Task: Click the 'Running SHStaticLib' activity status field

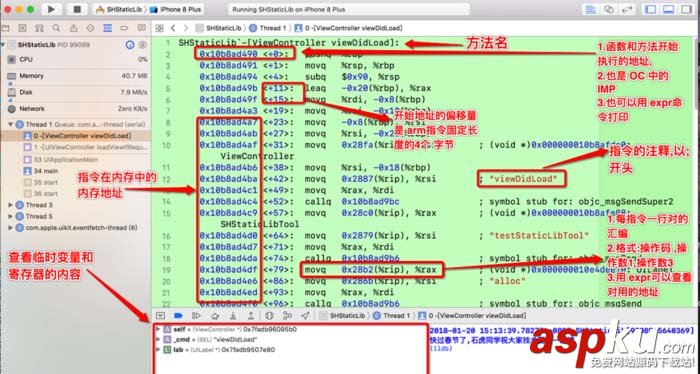Action: pos(349,9)
